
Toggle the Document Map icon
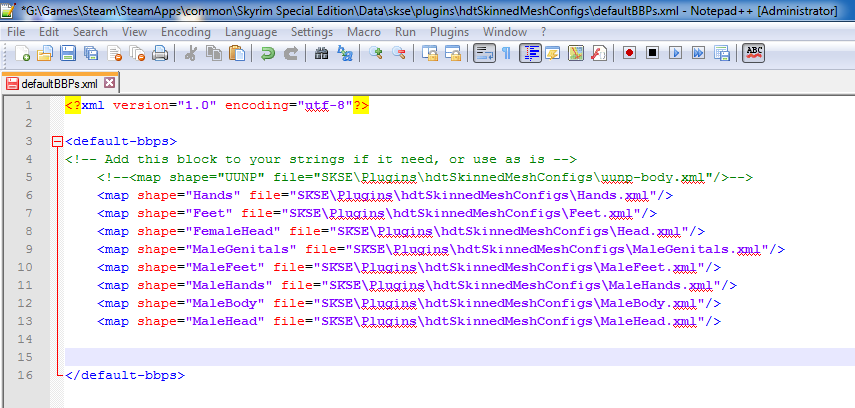tap(576, 53)
